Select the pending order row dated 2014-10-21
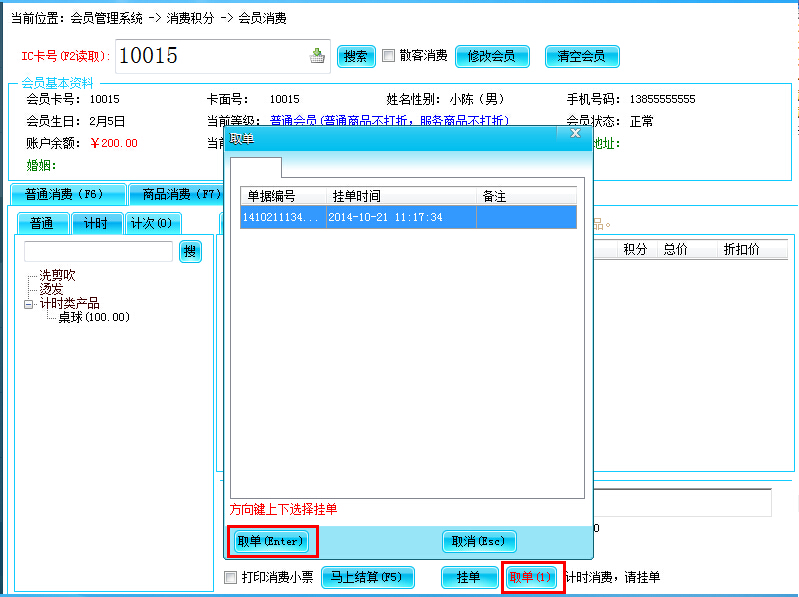 click(x=408, y=217)
